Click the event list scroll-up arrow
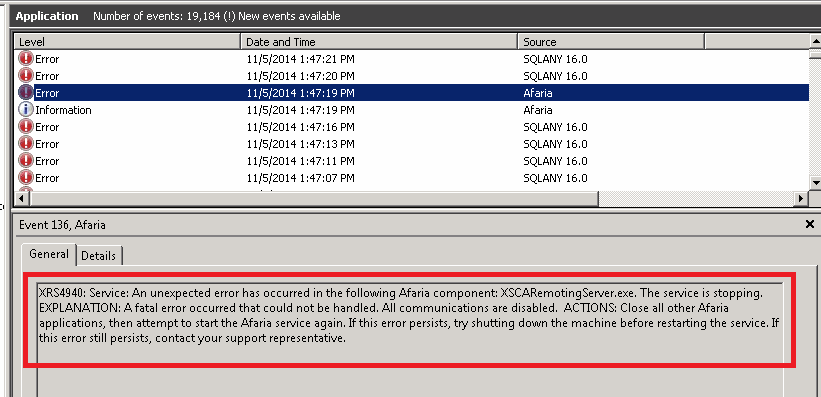The height and width of the screenshot is (397, 821). click(x=815, y=41)
